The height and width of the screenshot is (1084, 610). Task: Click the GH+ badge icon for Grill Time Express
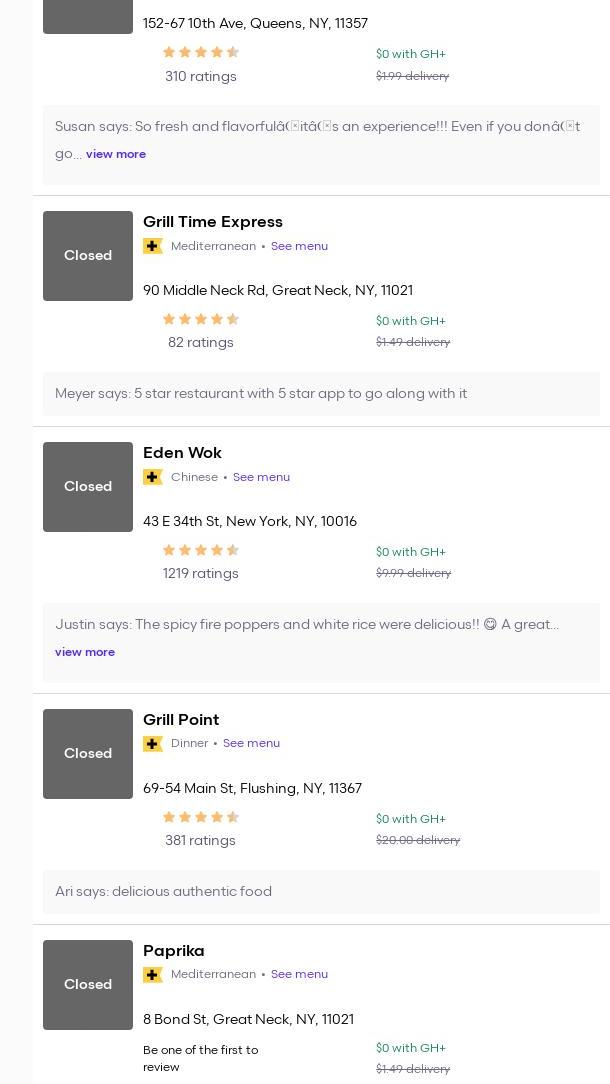153,246
